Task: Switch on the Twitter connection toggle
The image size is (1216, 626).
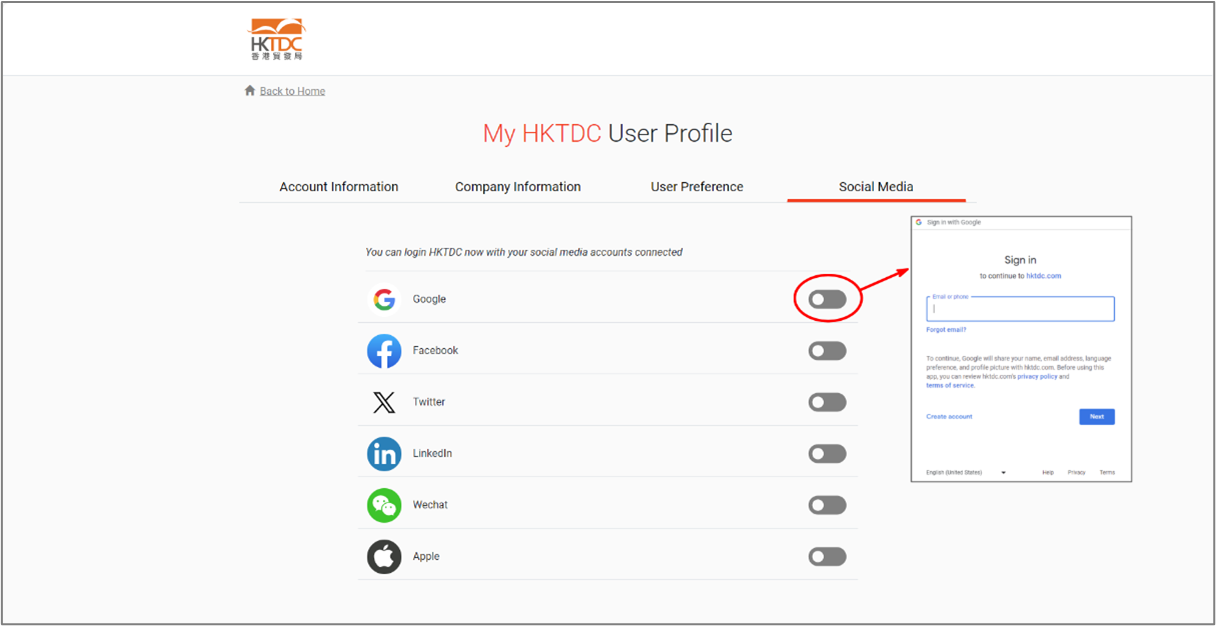Action: (x=827, y=402)
